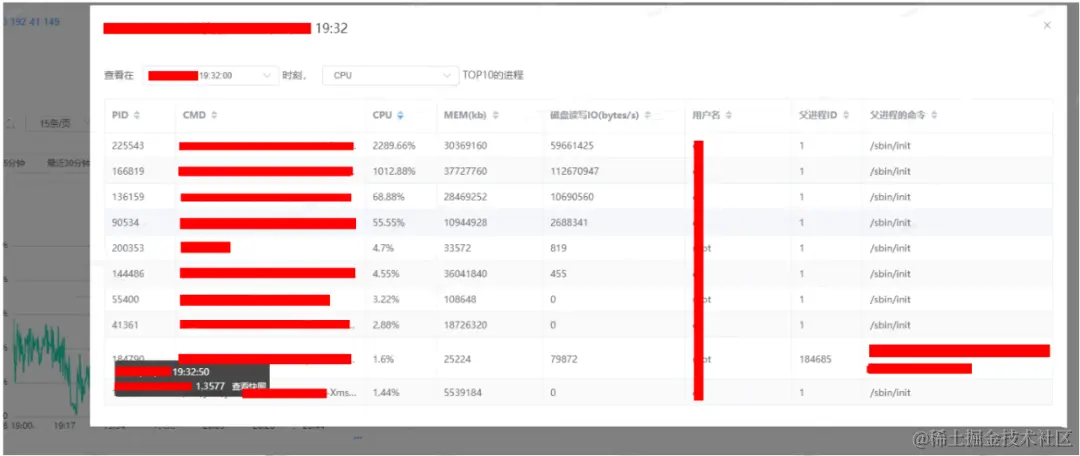Click CPU value 1.44%
Viewport: 1080px width, 456px height.
(386, 393)
